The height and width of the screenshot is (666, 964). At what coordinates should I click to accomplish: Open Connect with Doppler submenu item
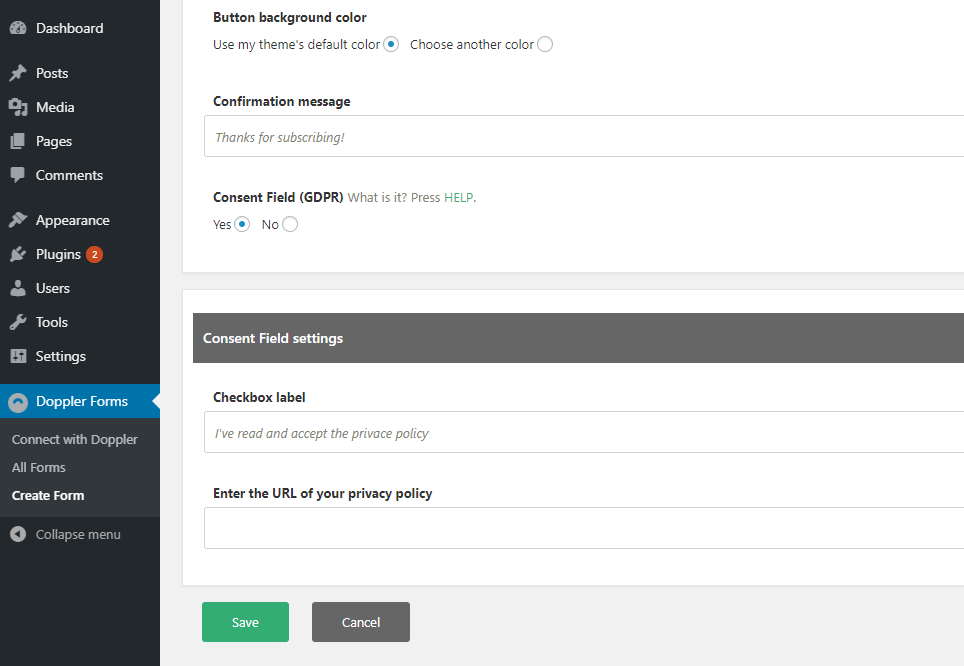tap(74, 440)
